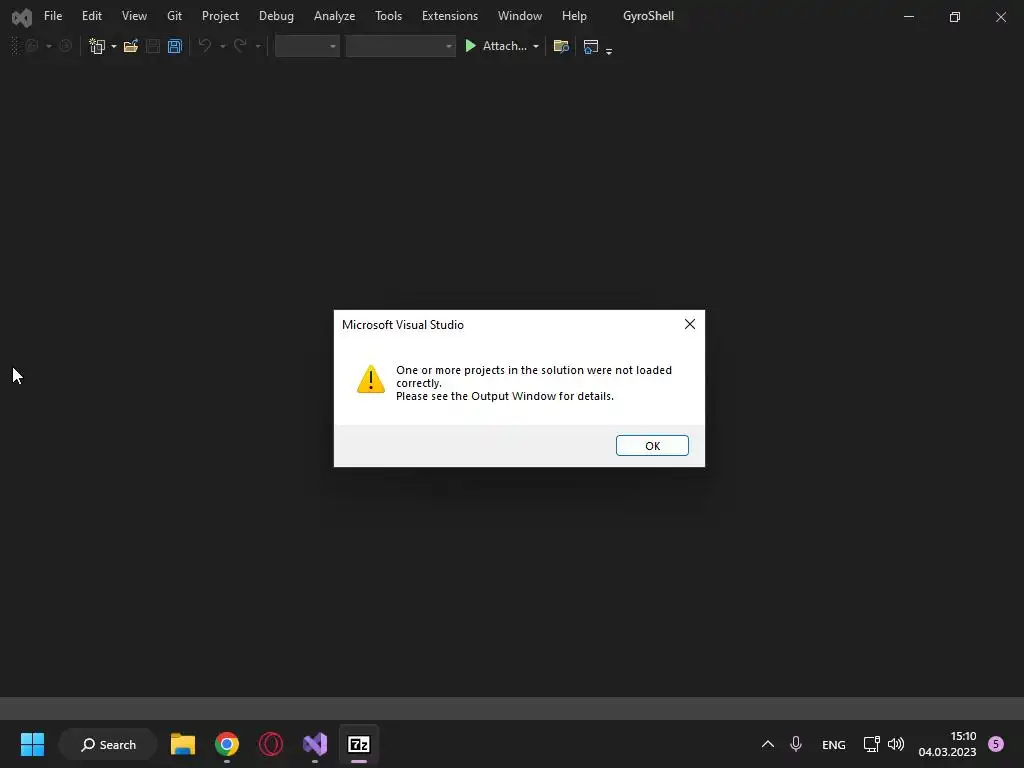
Task: Click the window layout toolbar icon
Action: (590, 46)
